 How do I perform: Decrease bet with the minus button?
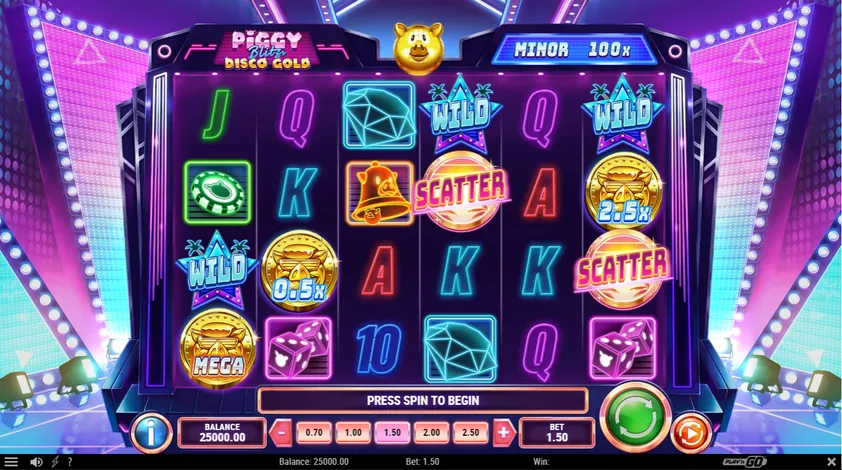pos(281,432)
